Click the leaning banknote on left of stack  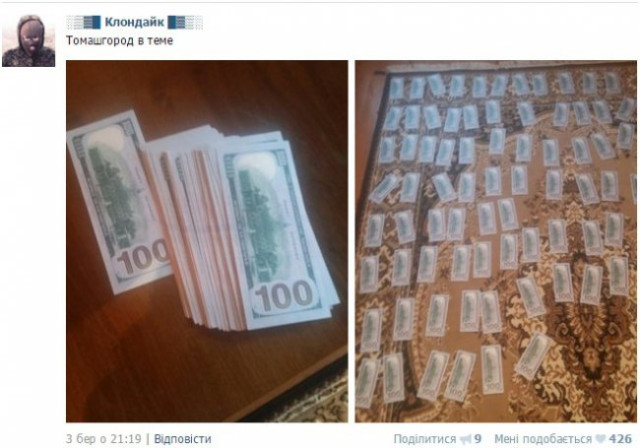tap(118, 204)
